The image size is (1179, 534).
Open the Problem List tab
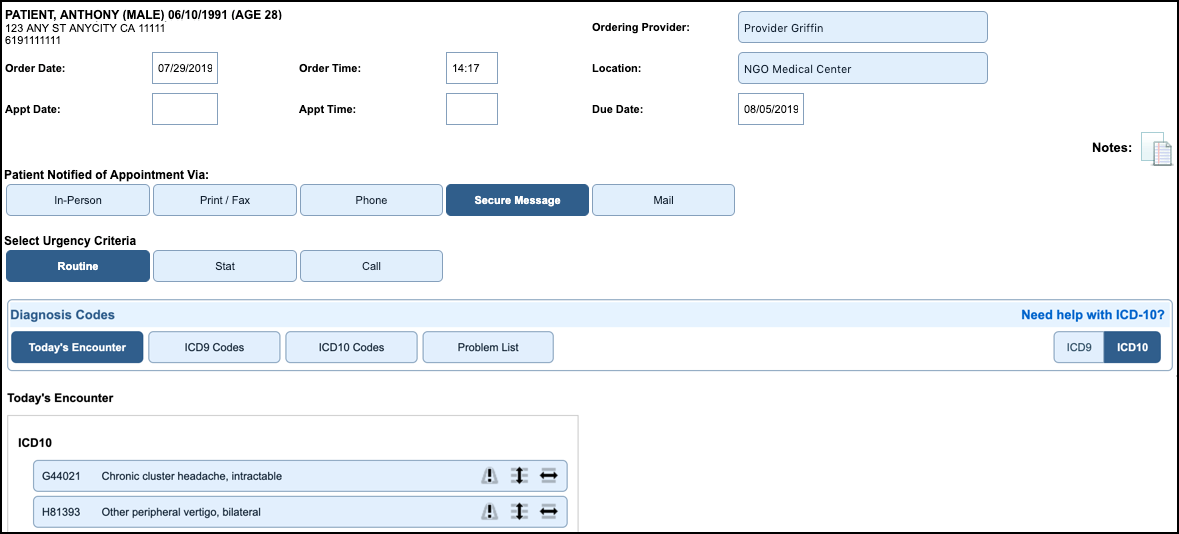(x=488, y=347)
